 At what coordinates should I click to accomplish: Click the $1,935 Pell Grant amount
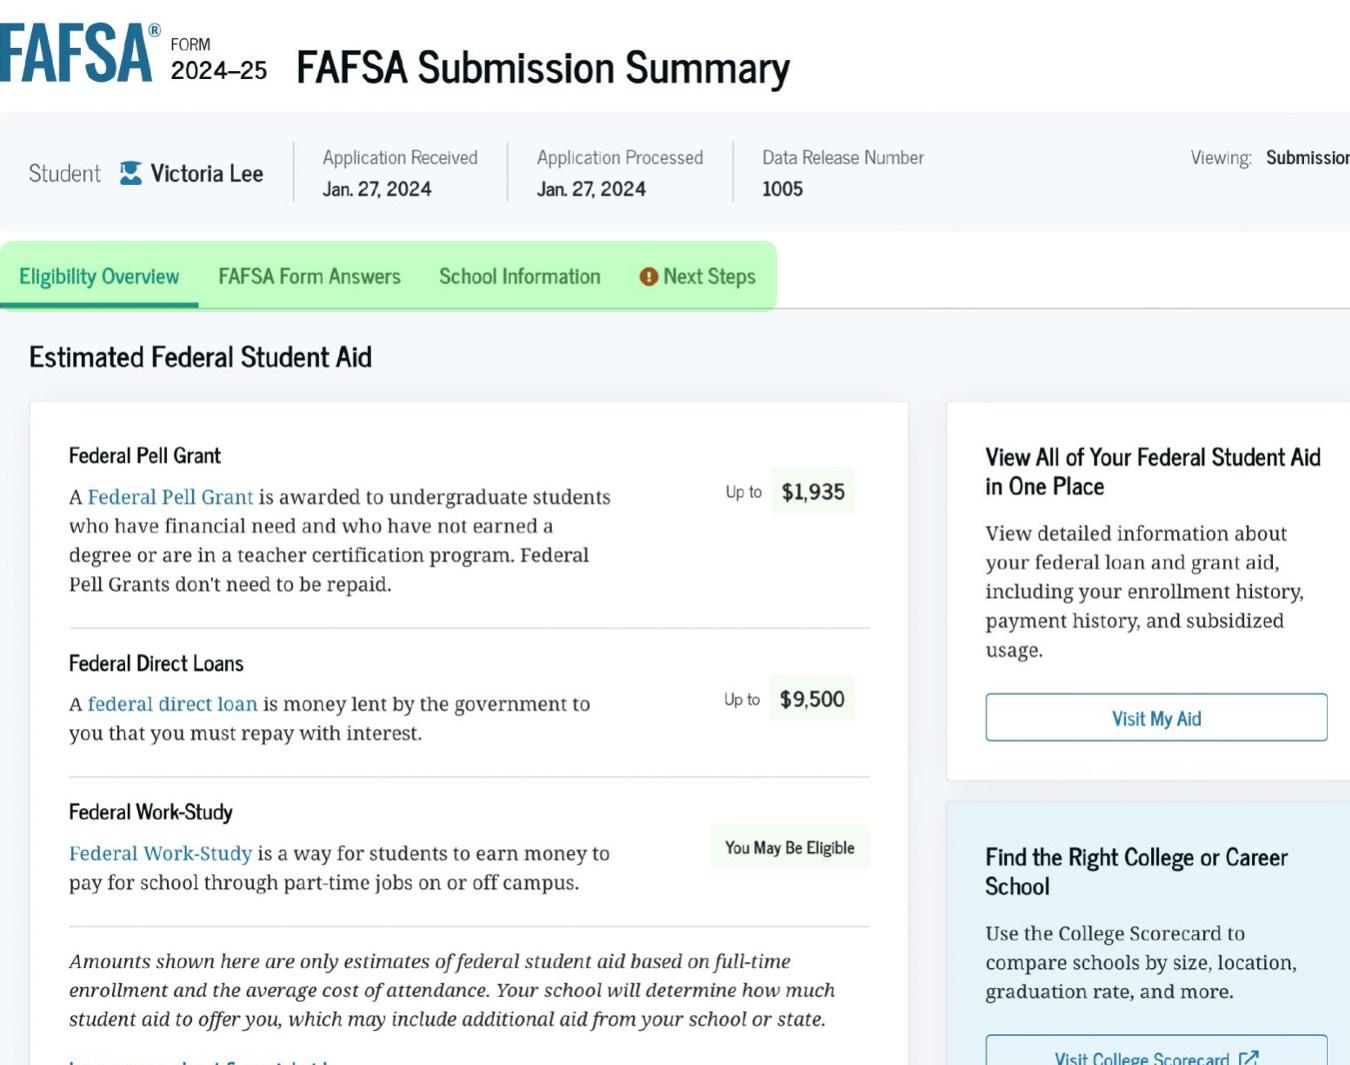(x=812, y=492)
